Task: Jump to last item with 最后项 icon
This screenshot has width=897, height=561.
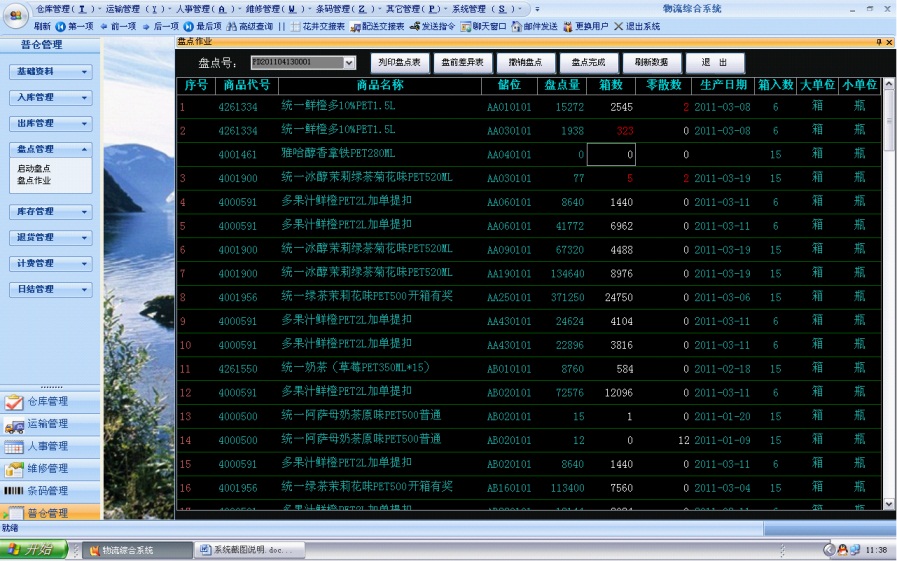Action: [189, 26]
